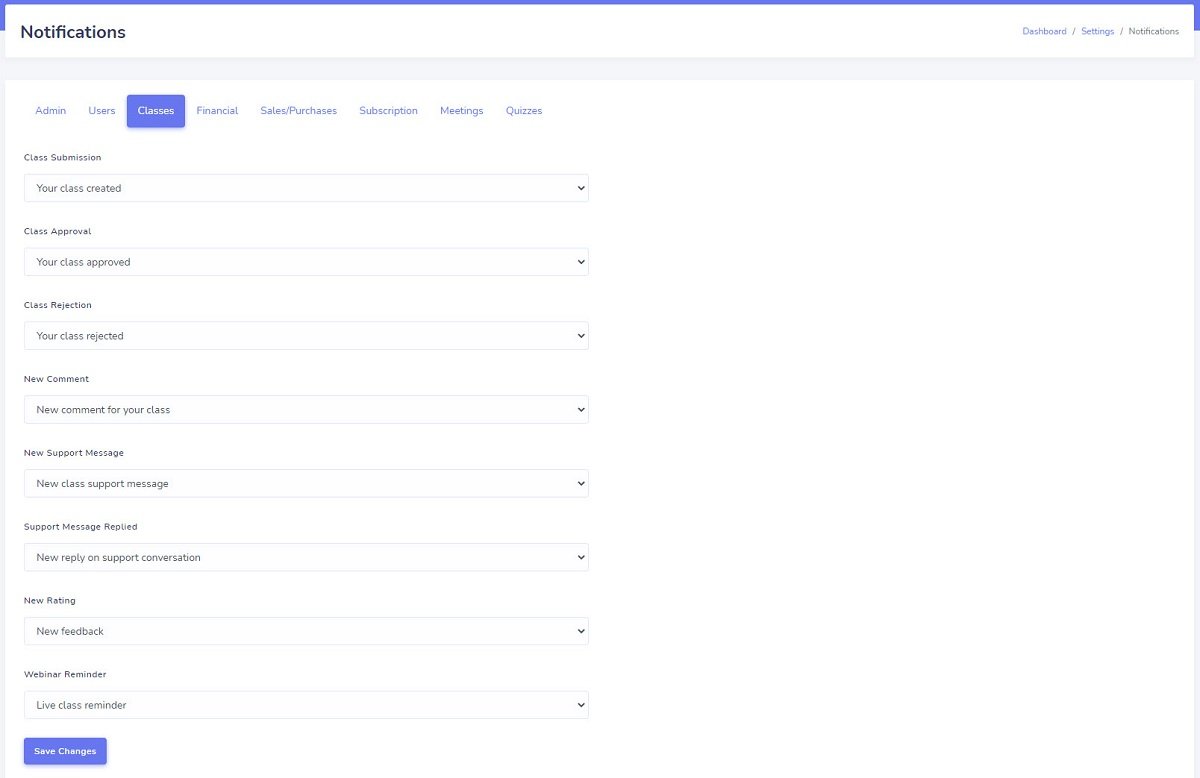
Task: Expand the Webinar Reminder dropdown
Action: pyautogui.click(x=306, y=705)
